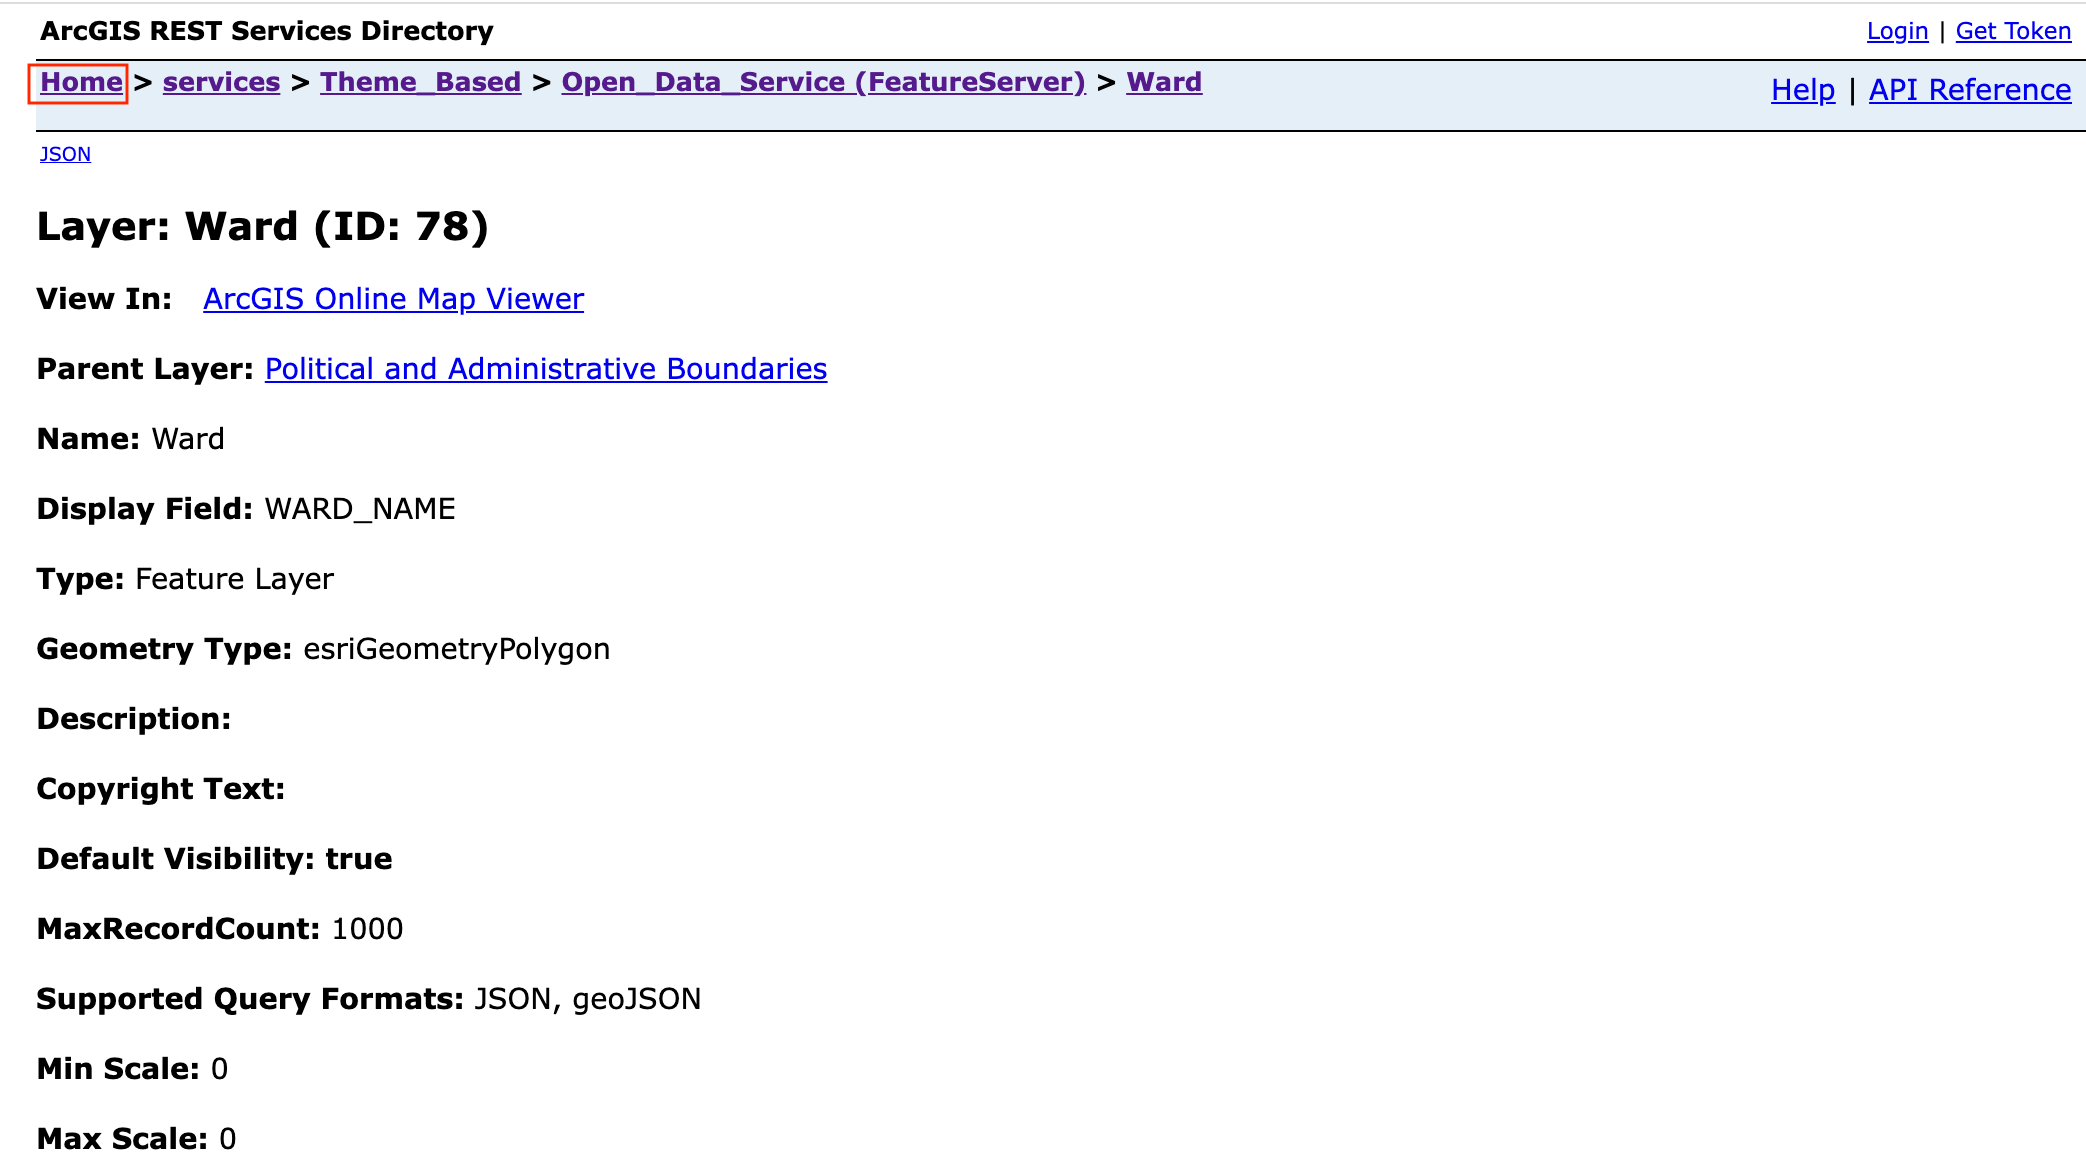2086x1164 pixels.
Task: Open the API Reference link
Action: pyautogui.click(x=1969, y=90)
